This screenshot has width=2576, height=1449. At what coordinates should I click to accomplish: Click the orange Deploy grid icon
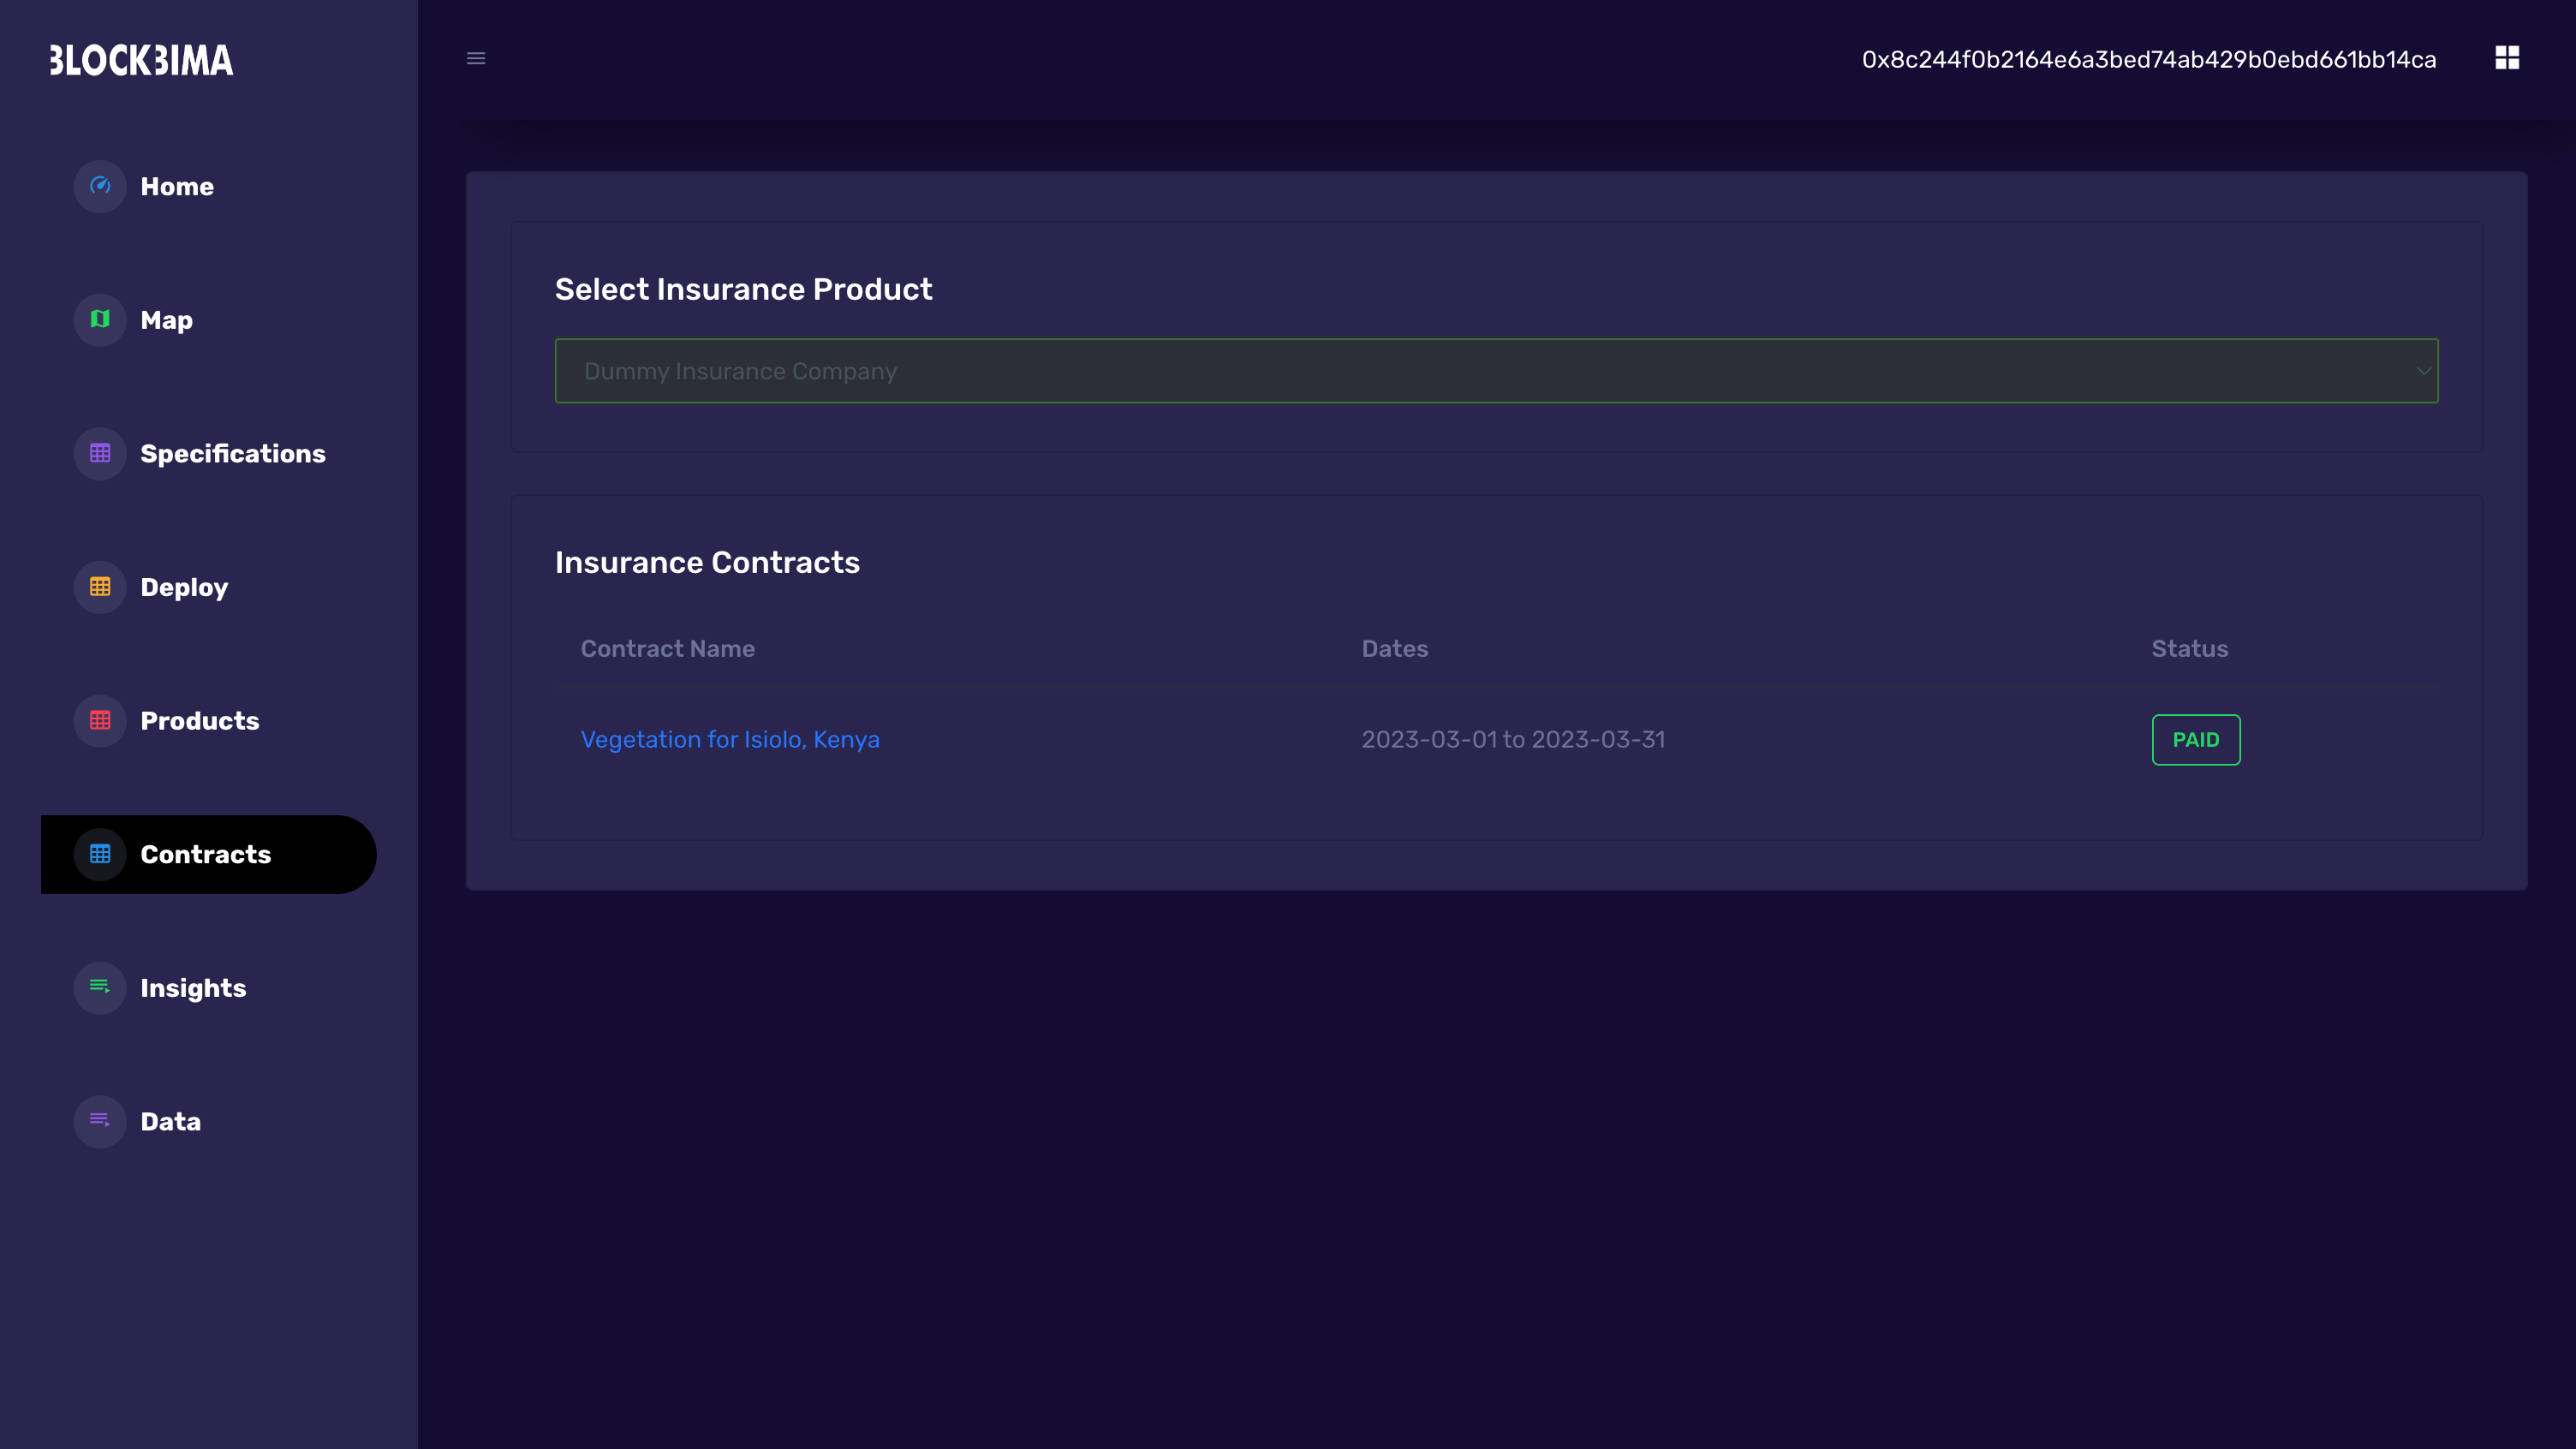100,587
